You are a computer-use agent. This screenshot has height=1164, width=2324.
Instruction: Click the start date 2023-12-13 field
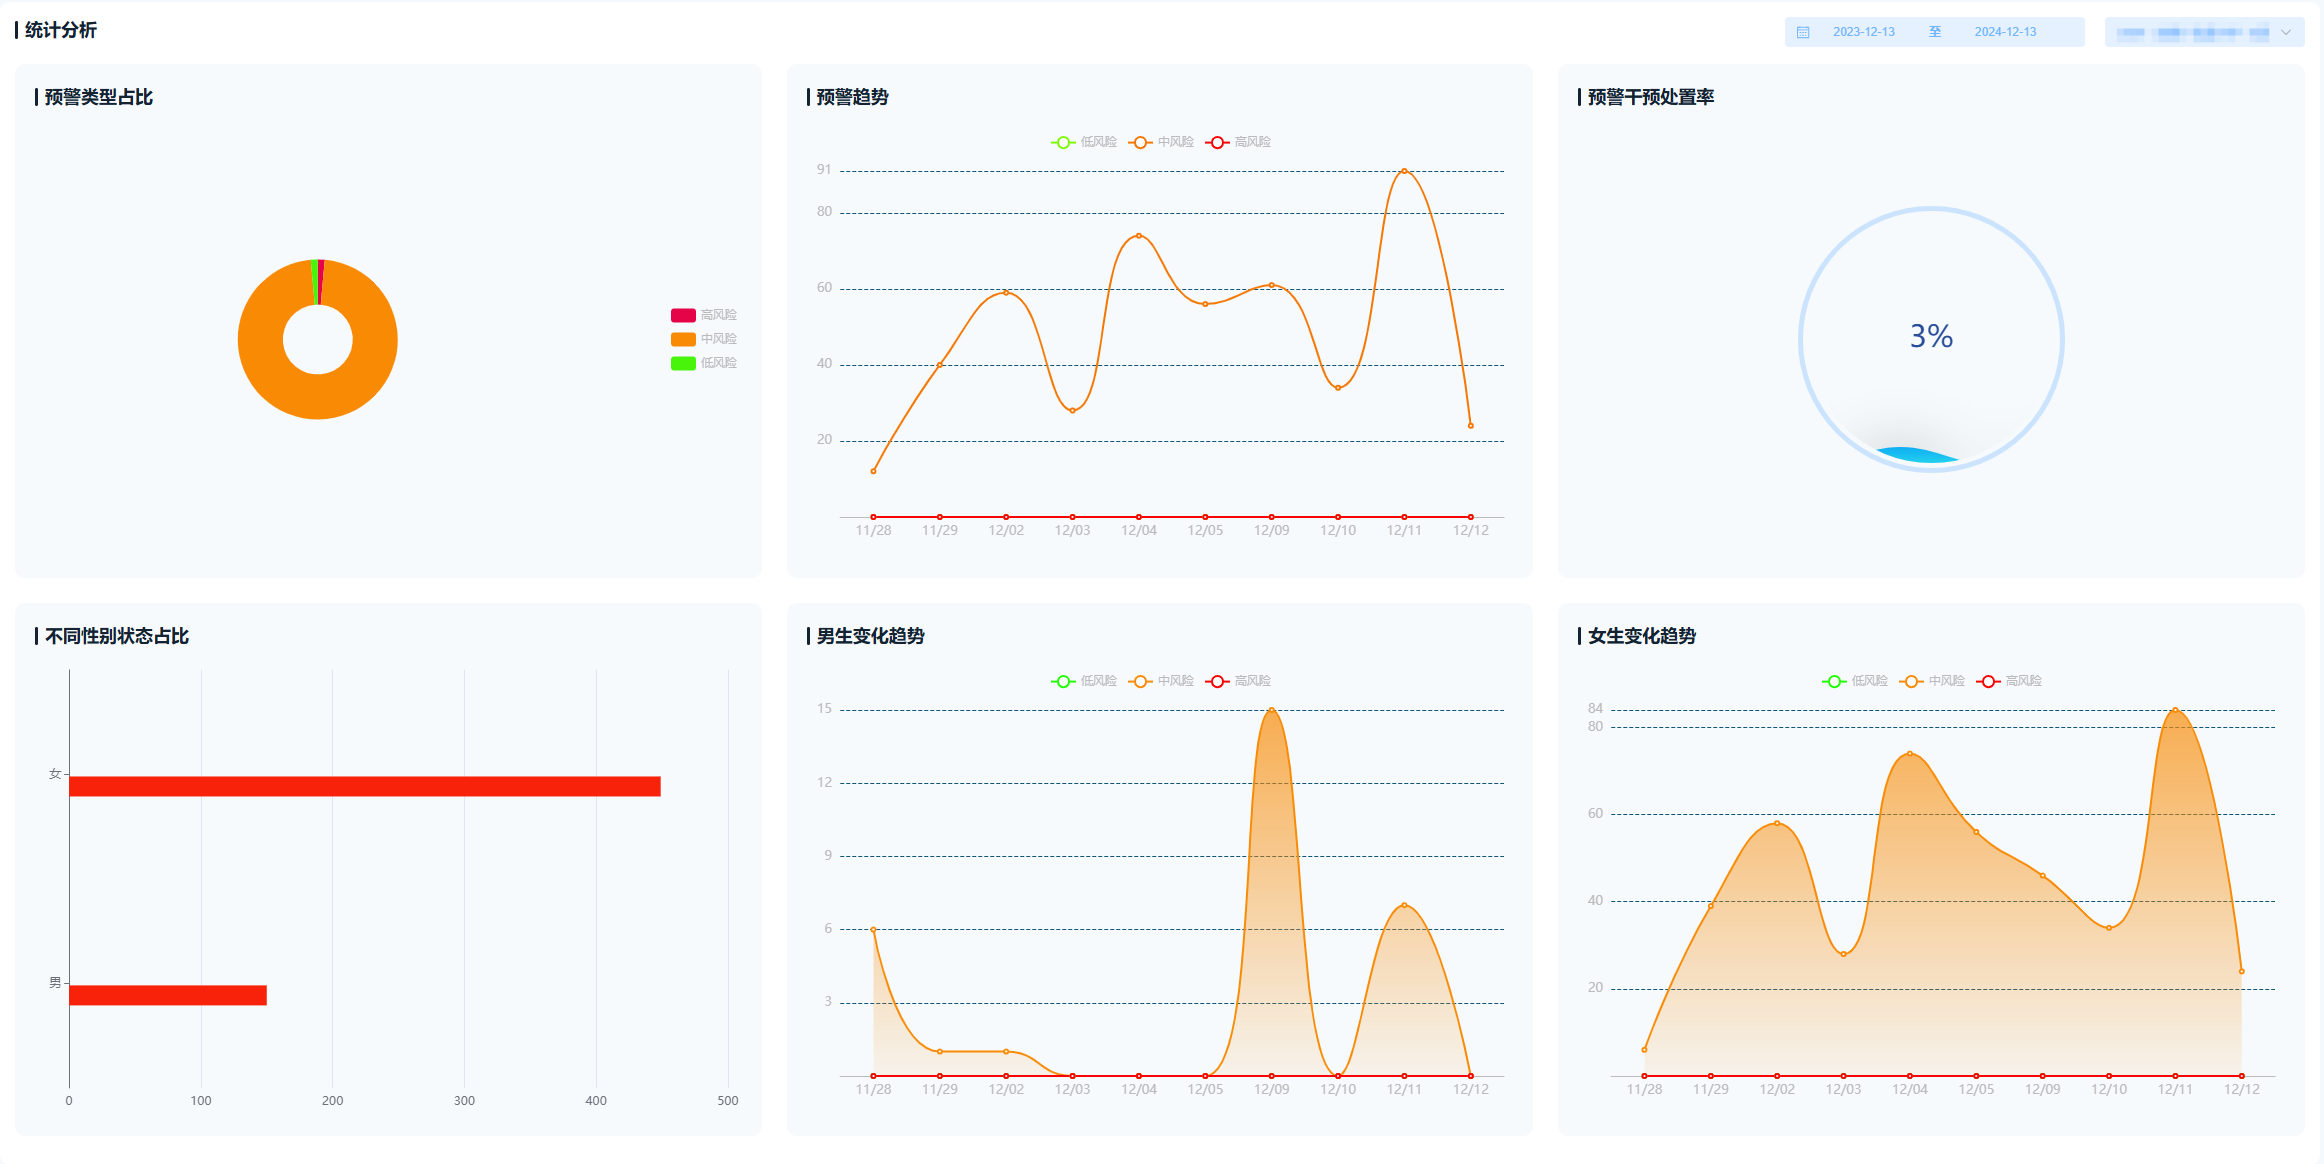click(x=1863, y=32)
